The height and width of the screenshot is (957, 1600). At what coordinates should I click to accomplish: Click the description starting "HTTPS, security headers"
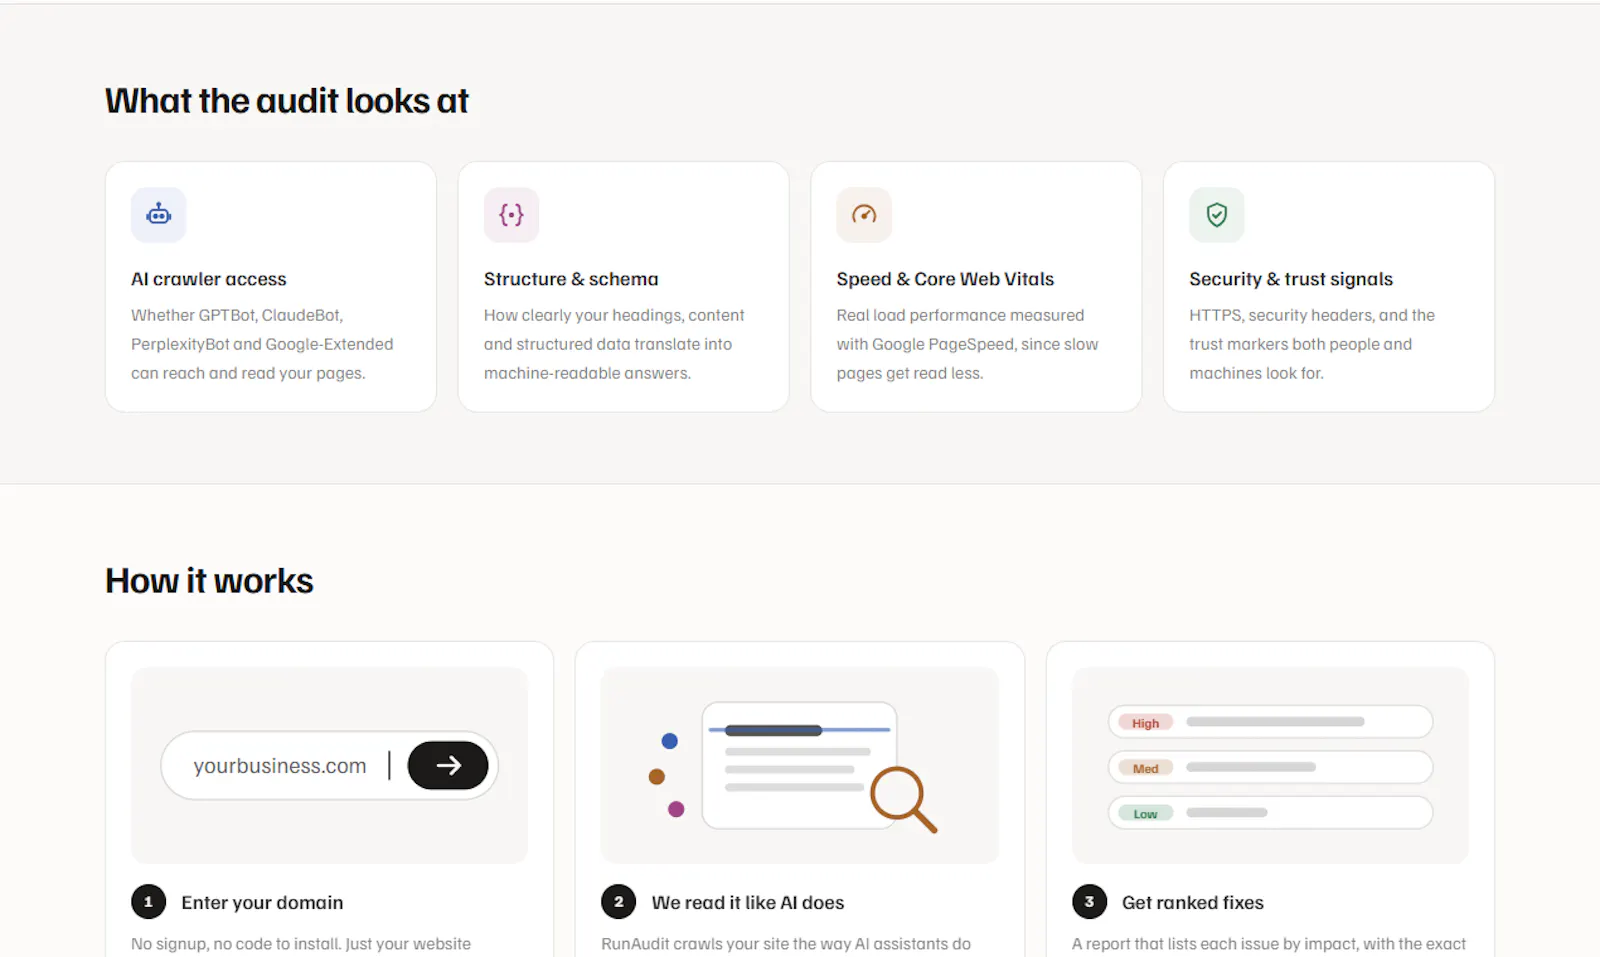(1312, 344)
